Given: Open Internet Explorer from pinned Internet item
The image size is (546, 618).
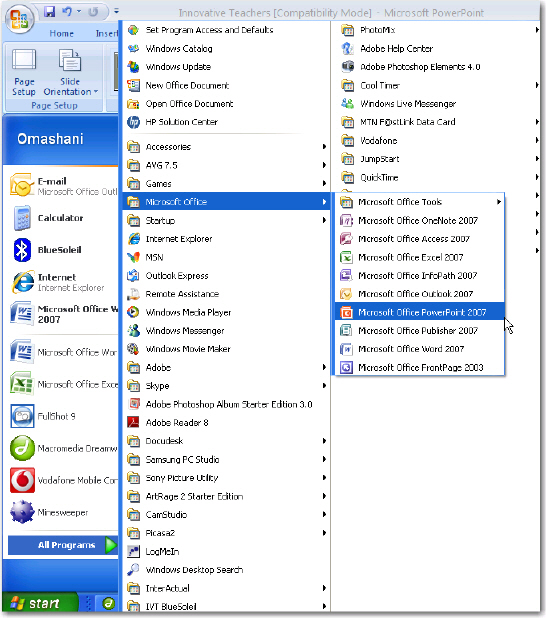Looking at the screenshot, I should tap(63, 282).
